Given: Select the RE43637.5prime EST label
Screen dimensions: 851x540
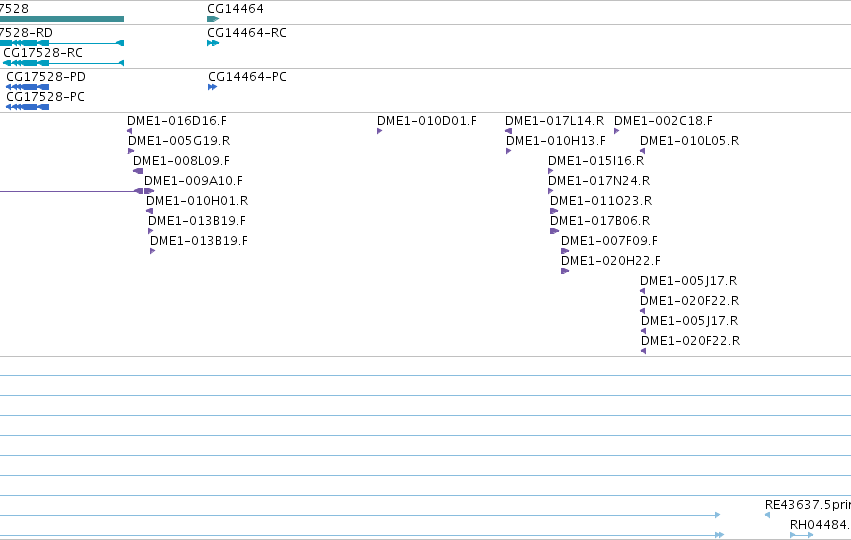Looking at the screenshot, I should (808, 505).
